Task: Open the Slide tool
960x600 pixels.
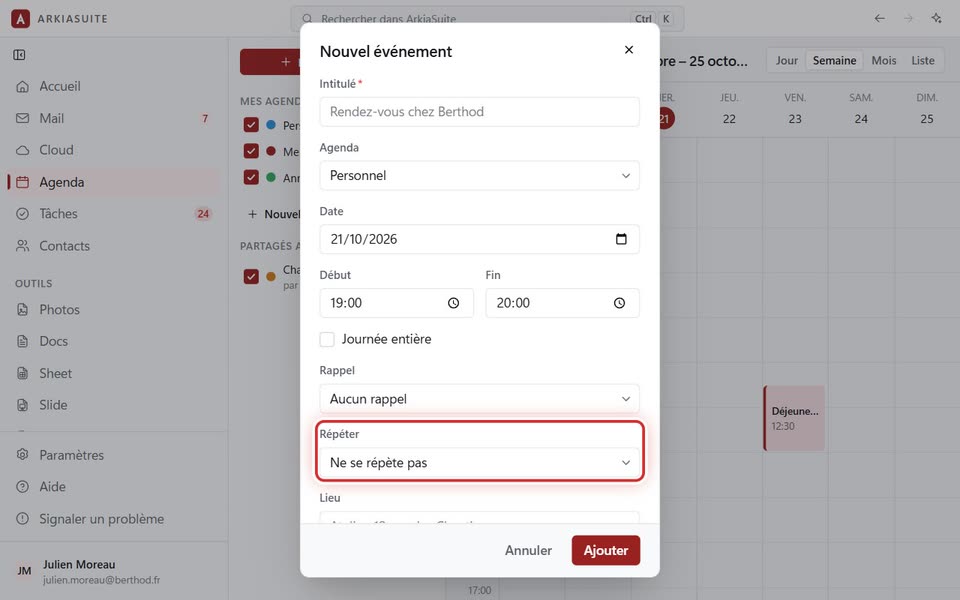Action: (x=114, y=405)
